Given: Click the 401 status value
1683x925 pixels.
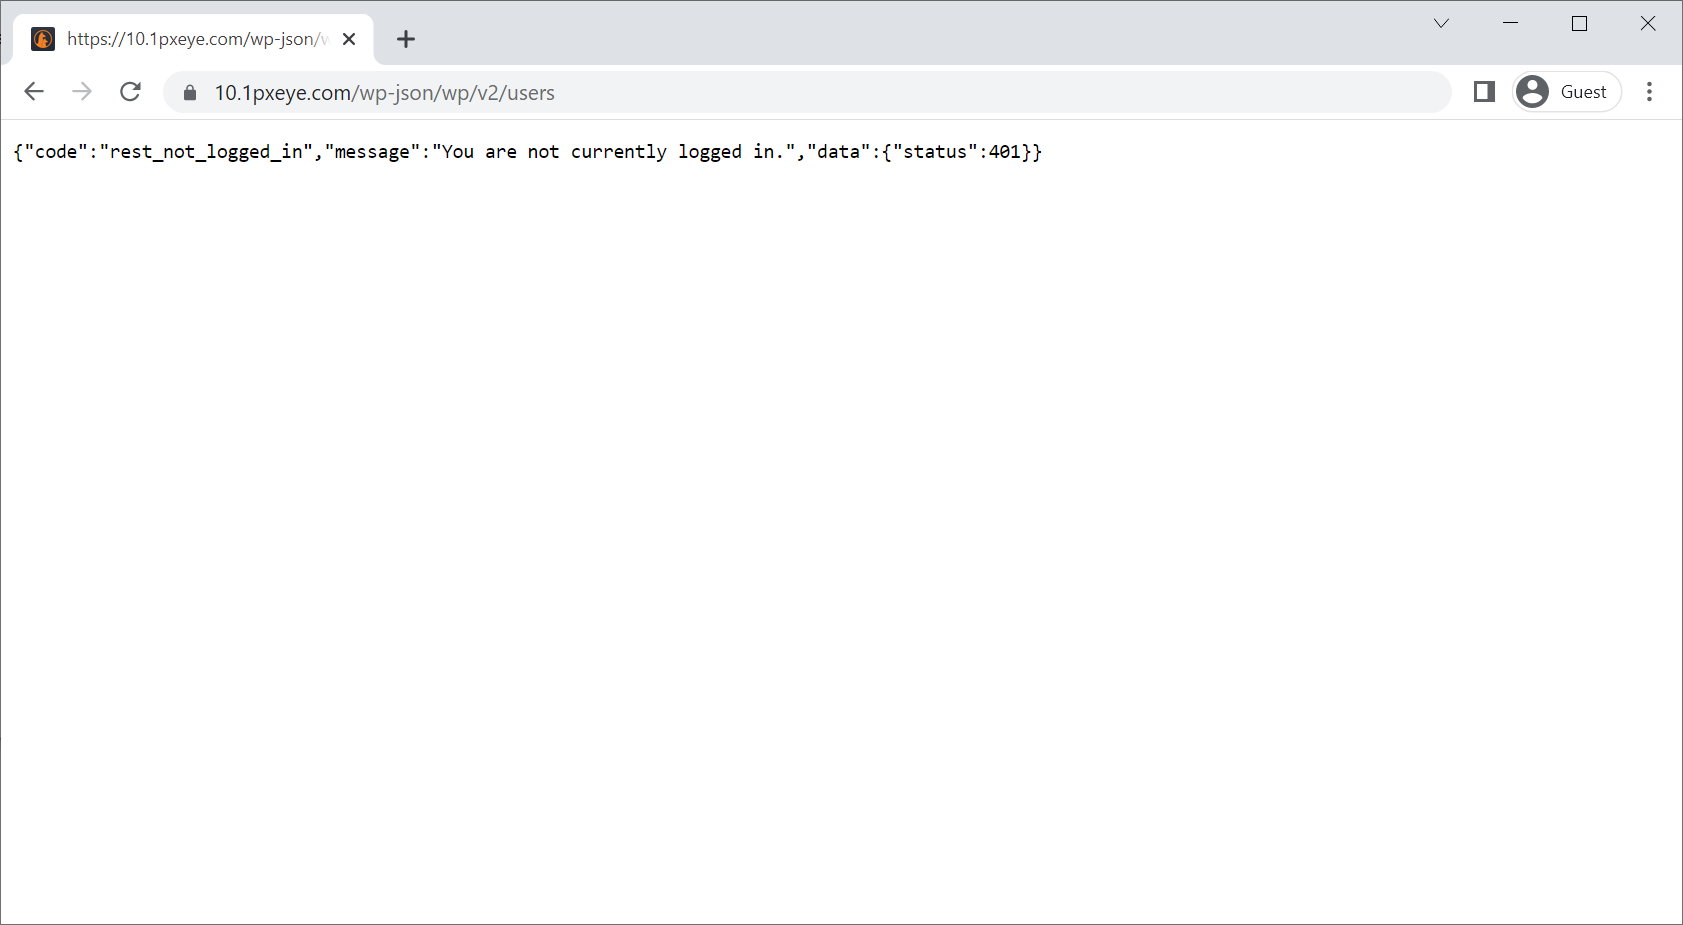Looking at the screenshot, I should [1004, 152].
